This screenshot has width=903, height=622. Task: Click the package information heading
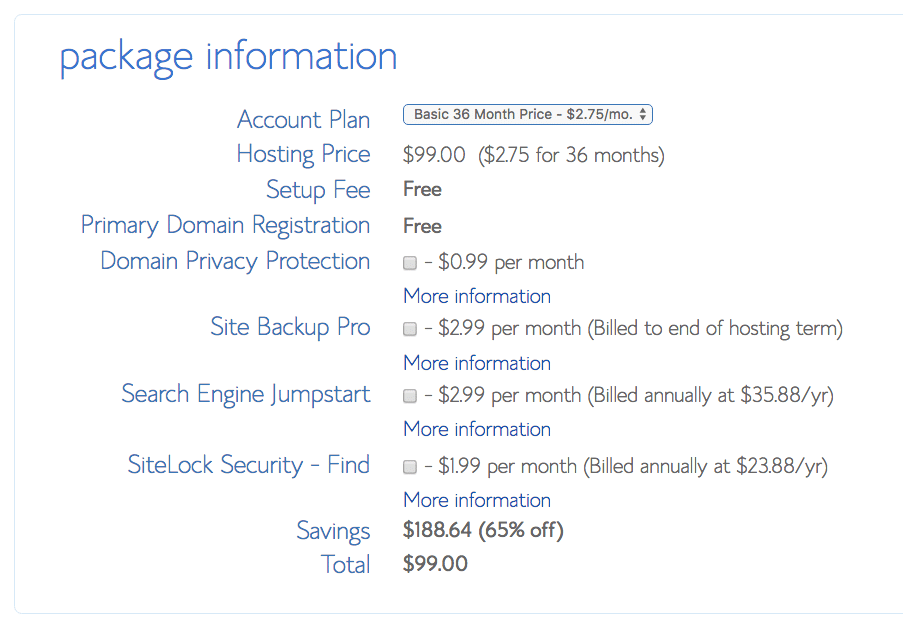click(229, 57)
